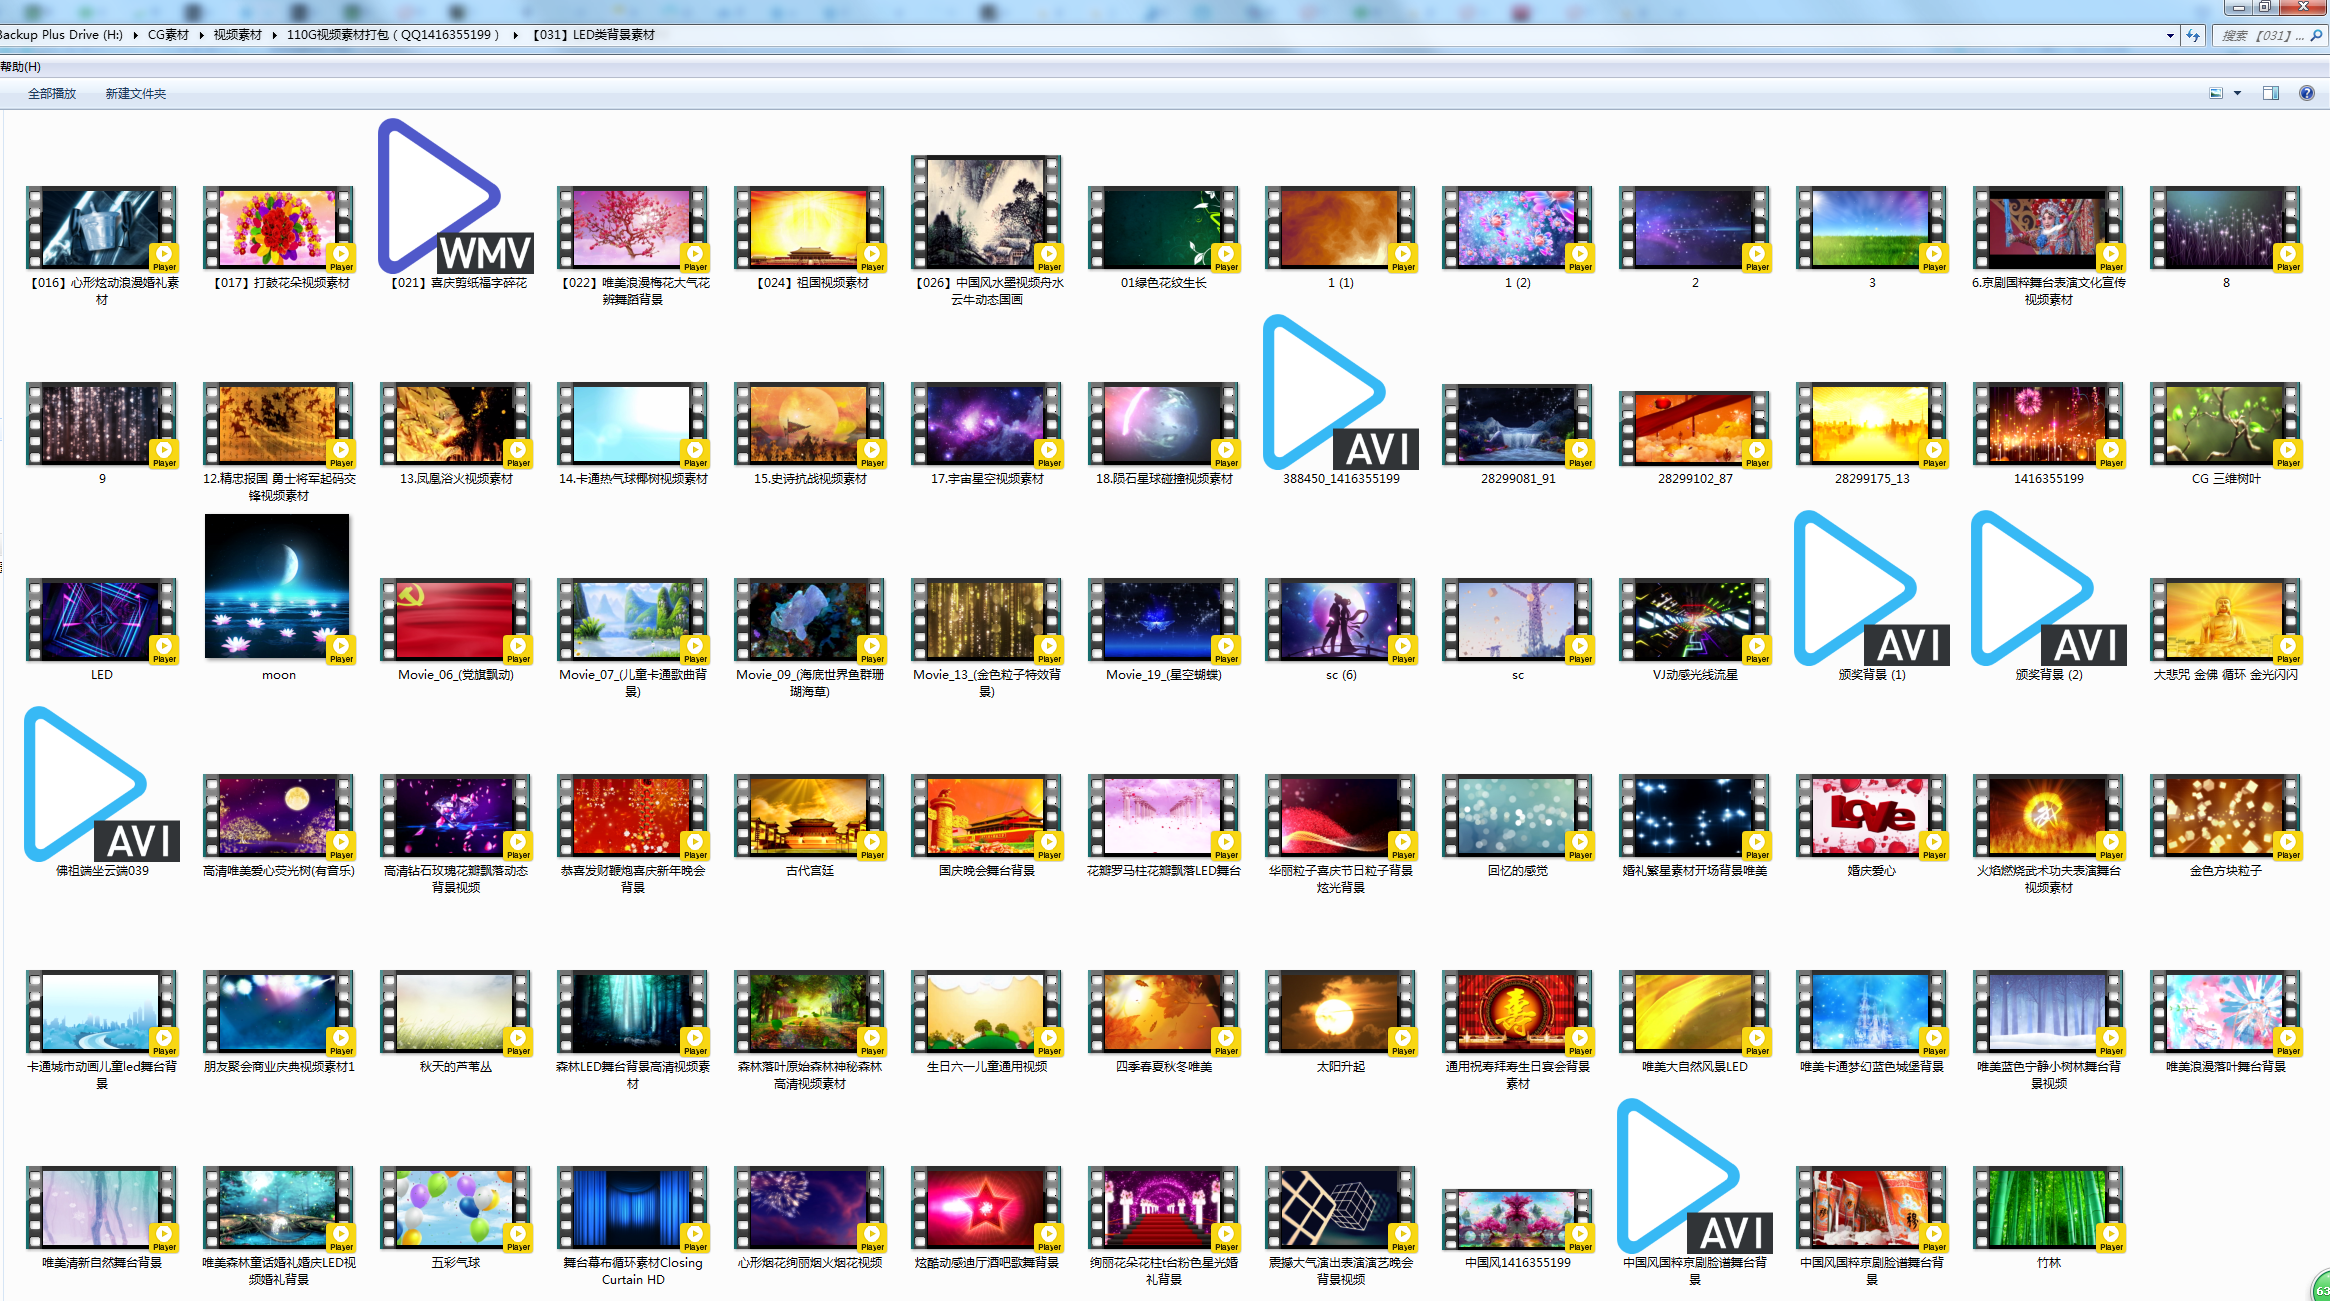Click the 全部播放 button
The image size is (2330, 1301).
(x=52, y=93)
